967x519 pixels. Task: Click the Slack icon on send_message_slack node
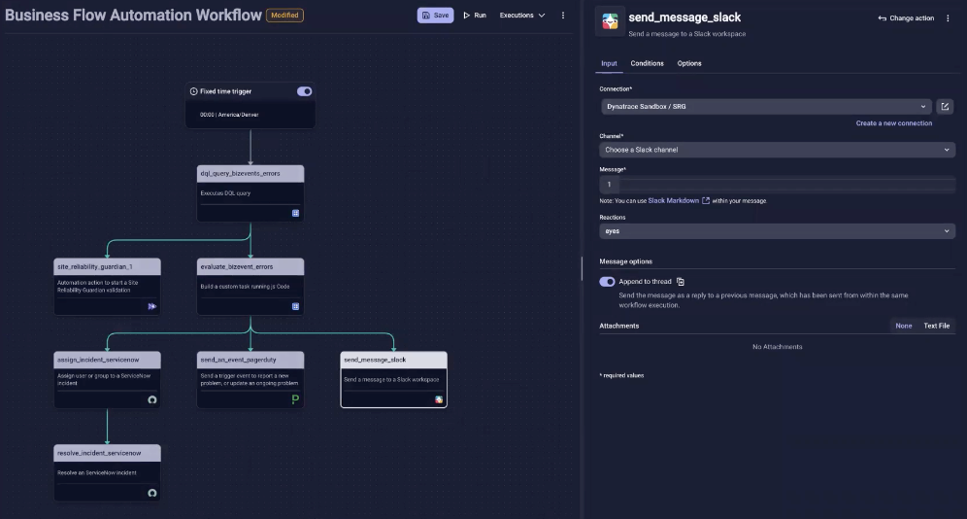[x=438, y=399]
